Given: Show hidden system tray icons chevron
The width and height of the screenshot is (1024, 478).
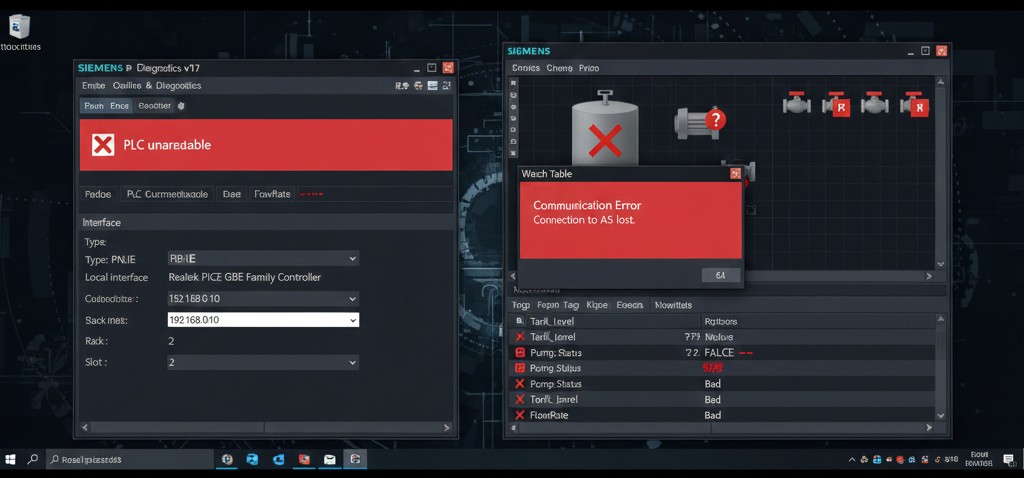Looking at the screenshot, I should 853,460.
